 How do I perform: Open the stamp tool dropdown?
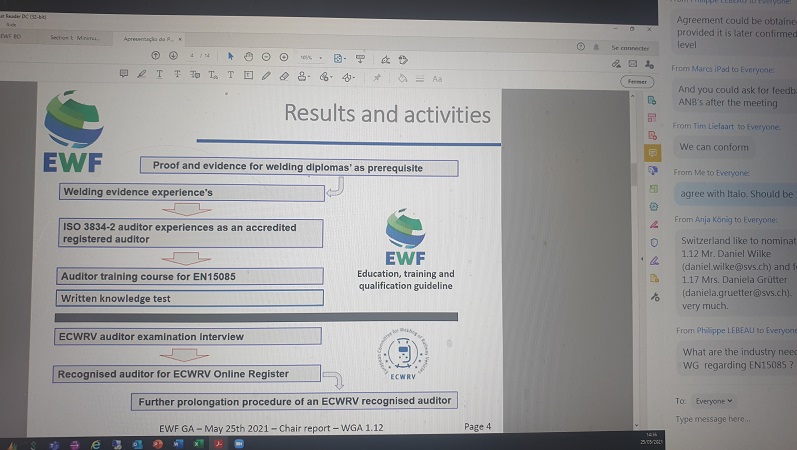[x=303, y=77]
